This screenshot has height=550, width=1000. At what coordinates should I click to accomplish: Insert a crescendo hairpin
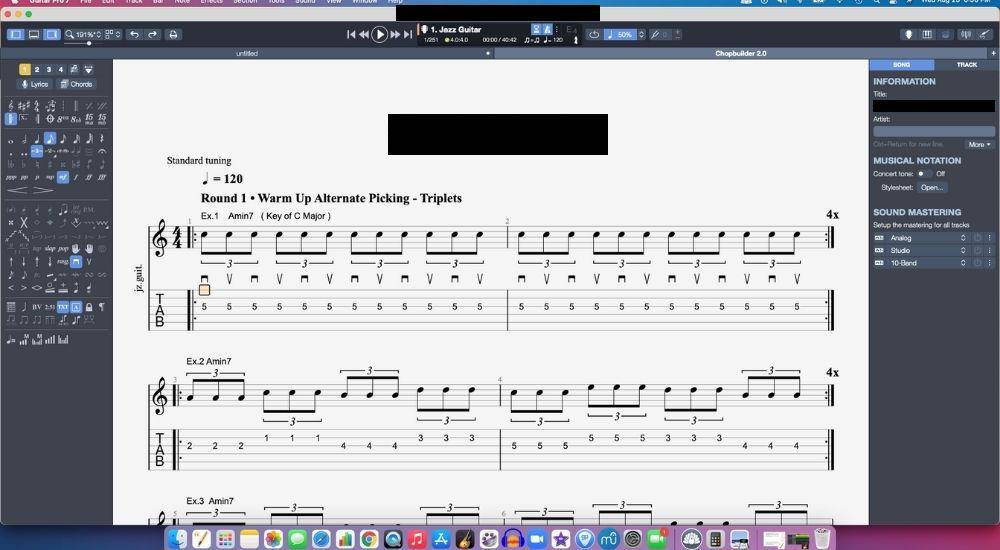point(17,190)
